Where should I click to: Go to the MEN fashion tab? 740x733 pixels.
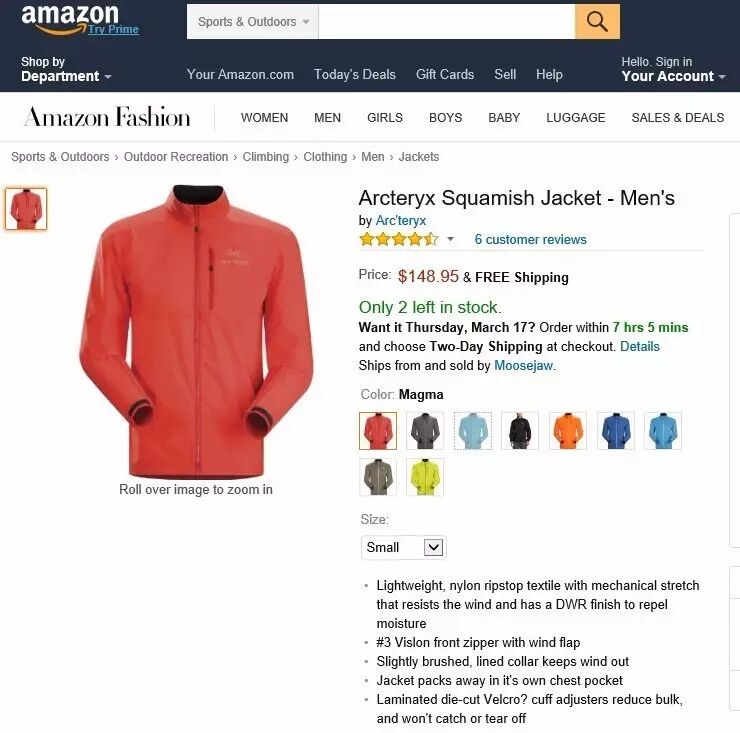pos(327,118)
